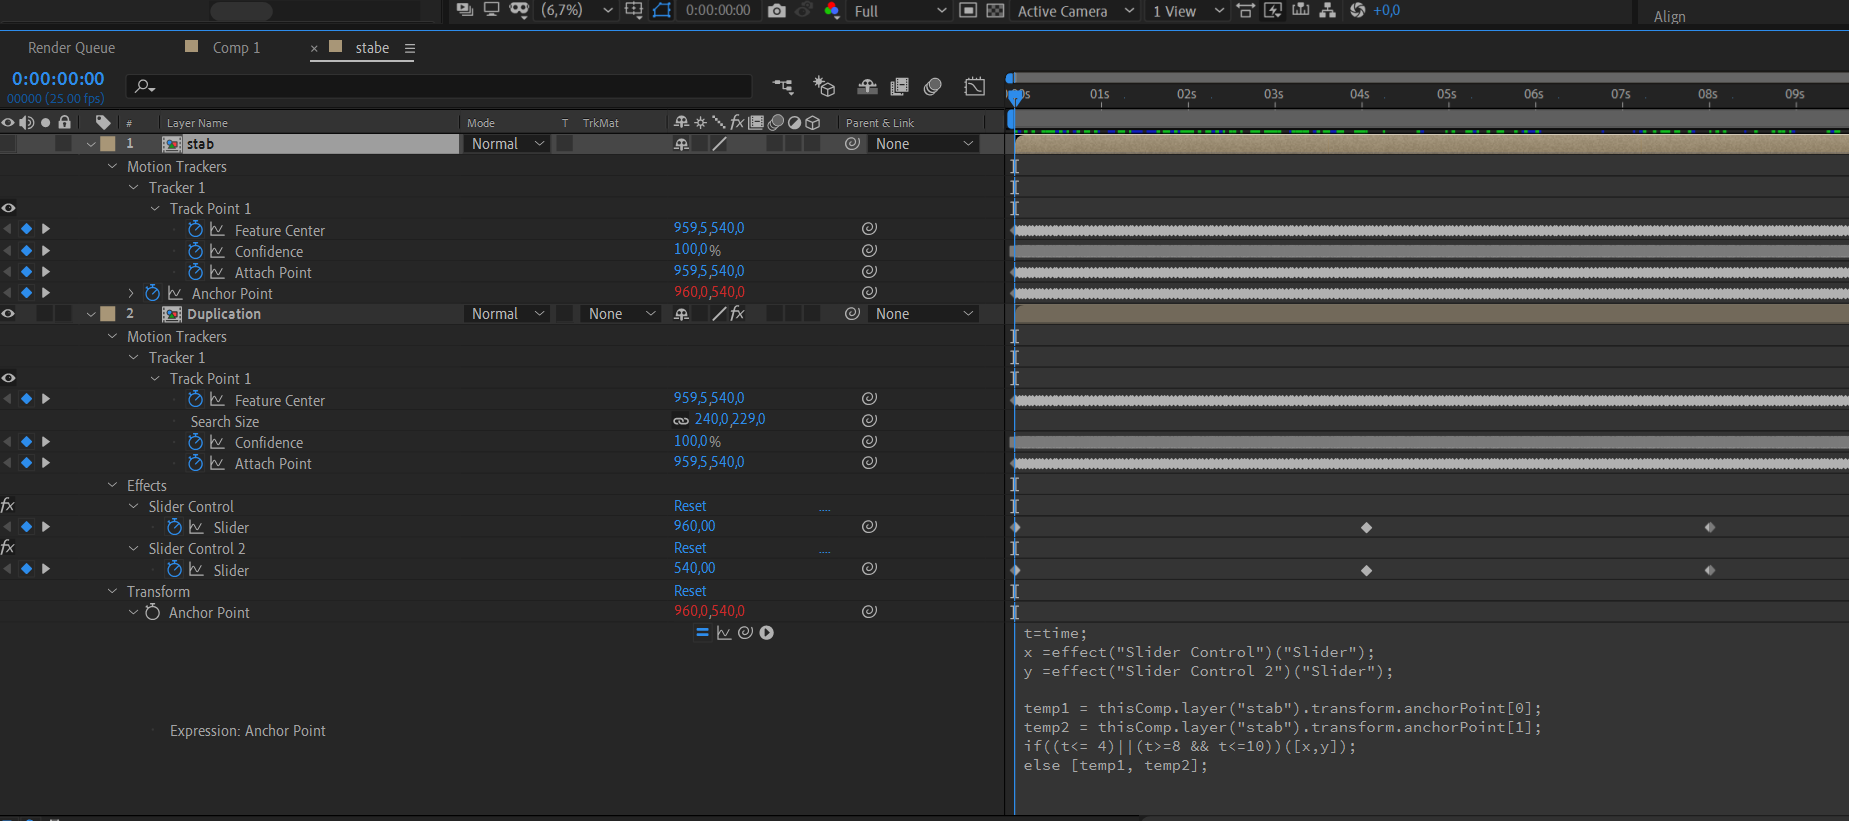The height and width of the screenshot is (821, 1849).
Task: Open the Full resolution dropdown
Action: (899, 11)
